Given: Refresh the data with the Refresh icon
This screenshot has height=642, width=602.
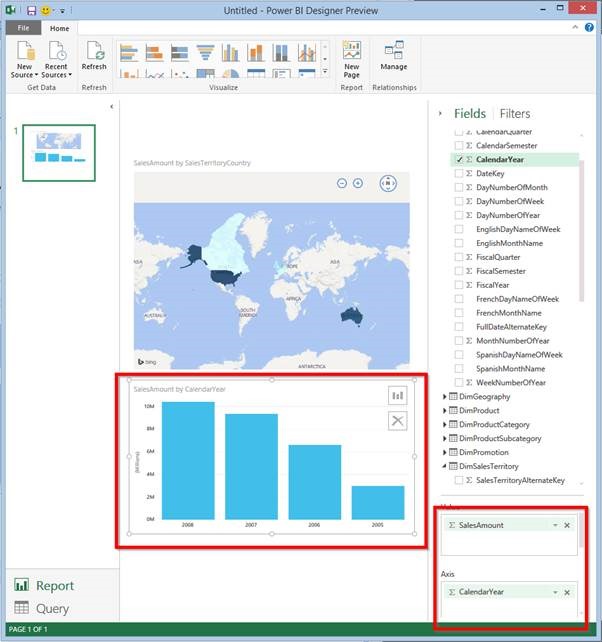Looking at the screenshot, I should pos(94,55).
